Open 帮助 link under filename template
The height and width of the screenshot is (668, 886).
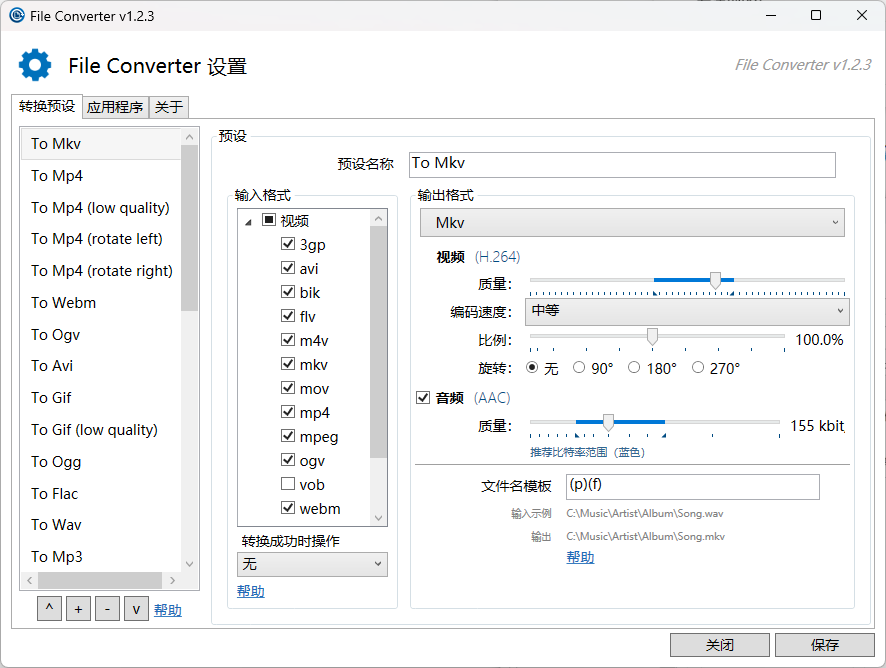pyautogui.click(x=580, y=557)
